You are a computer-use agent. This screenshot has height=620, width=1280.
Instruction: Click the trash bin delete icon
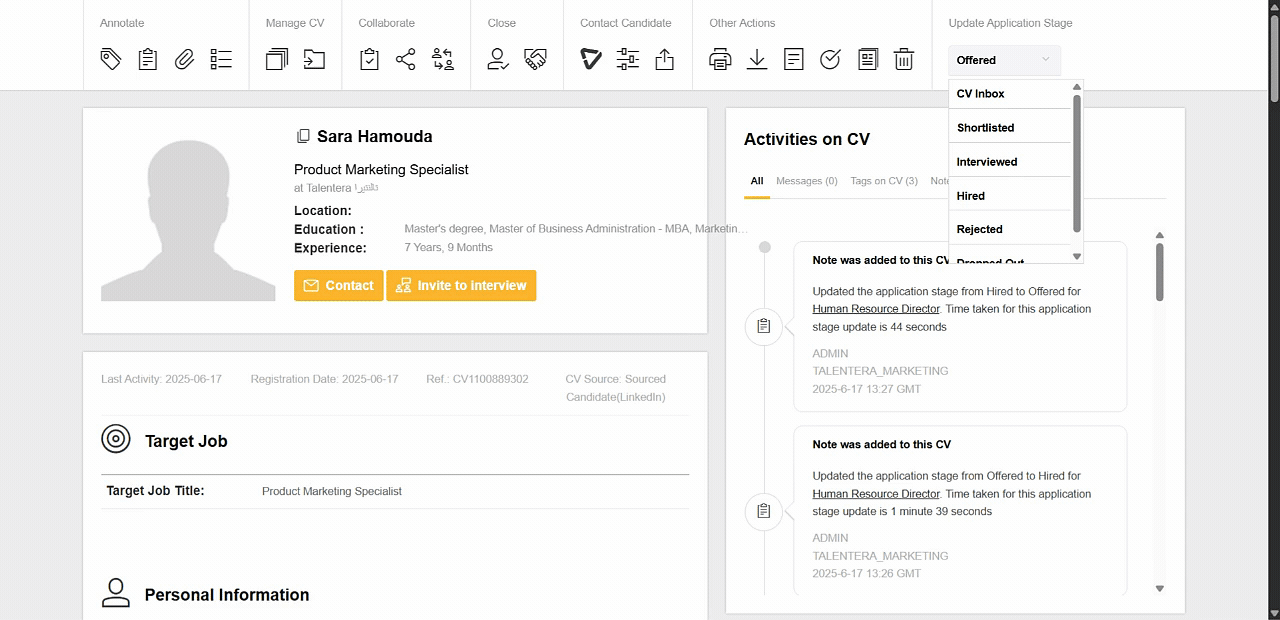pos(904,60)
